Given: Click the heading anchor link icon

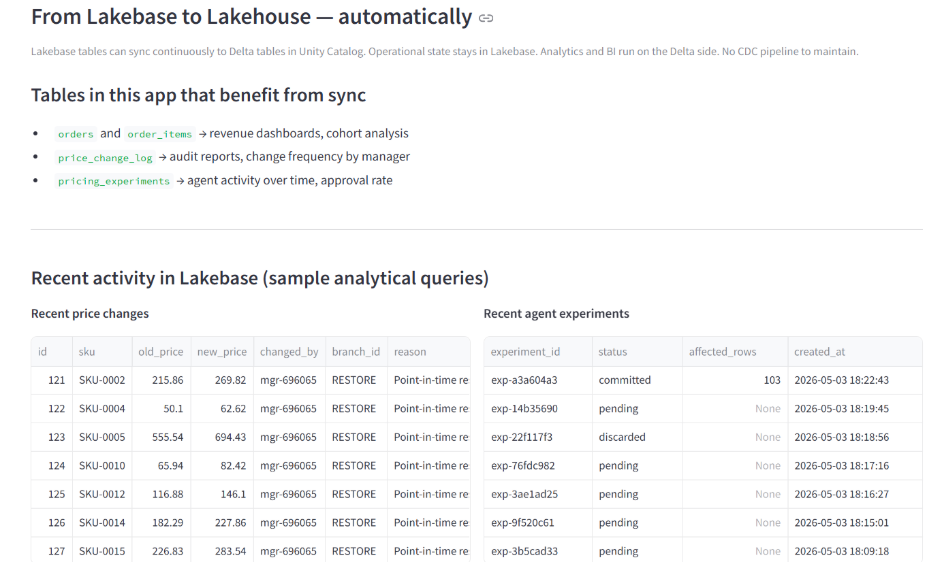Looking at the screenshot, I should coord(486,18).
